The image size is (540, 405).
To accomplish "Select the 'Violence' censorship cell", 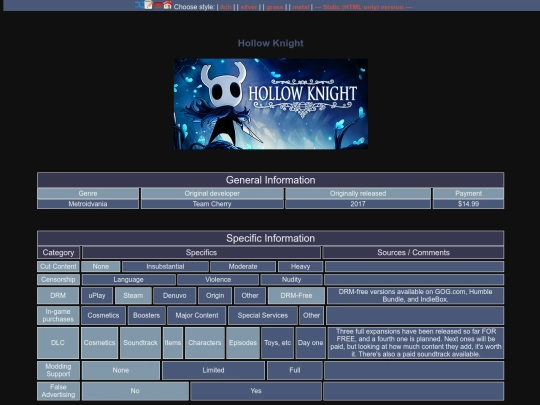I will pos(218,279).
